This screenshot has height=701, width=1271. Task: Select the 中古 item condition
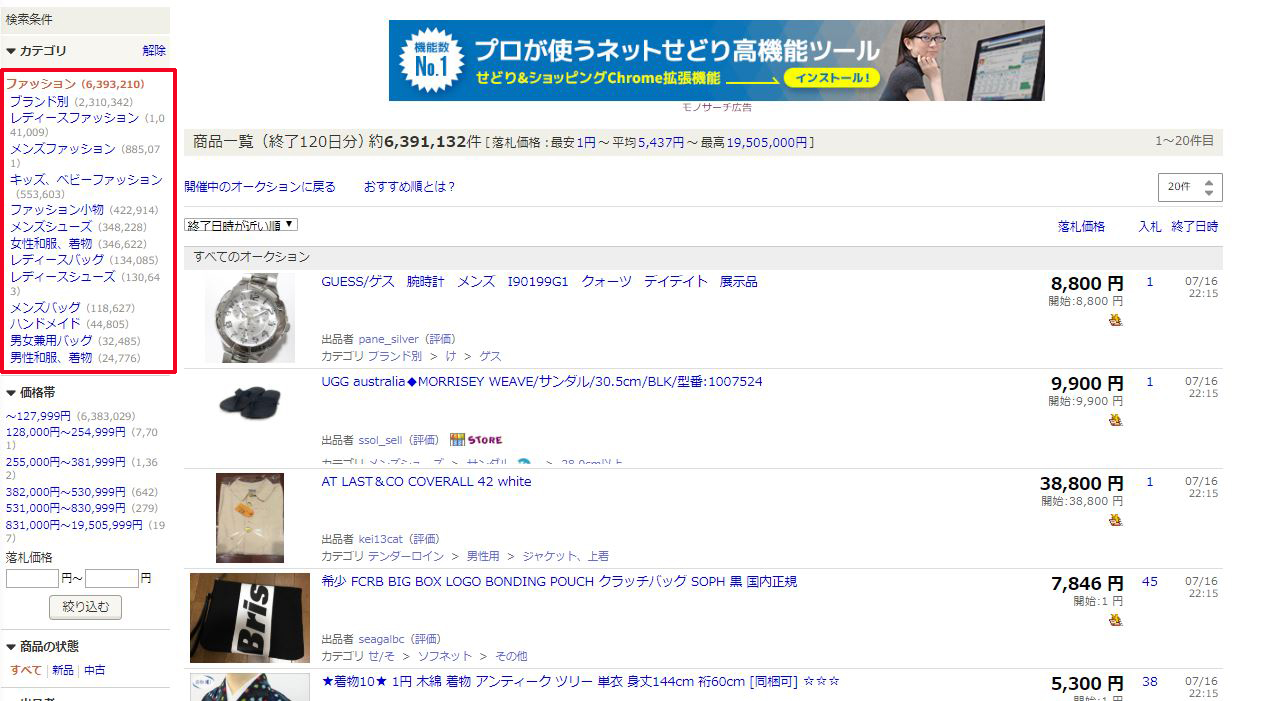pos(95,670)
